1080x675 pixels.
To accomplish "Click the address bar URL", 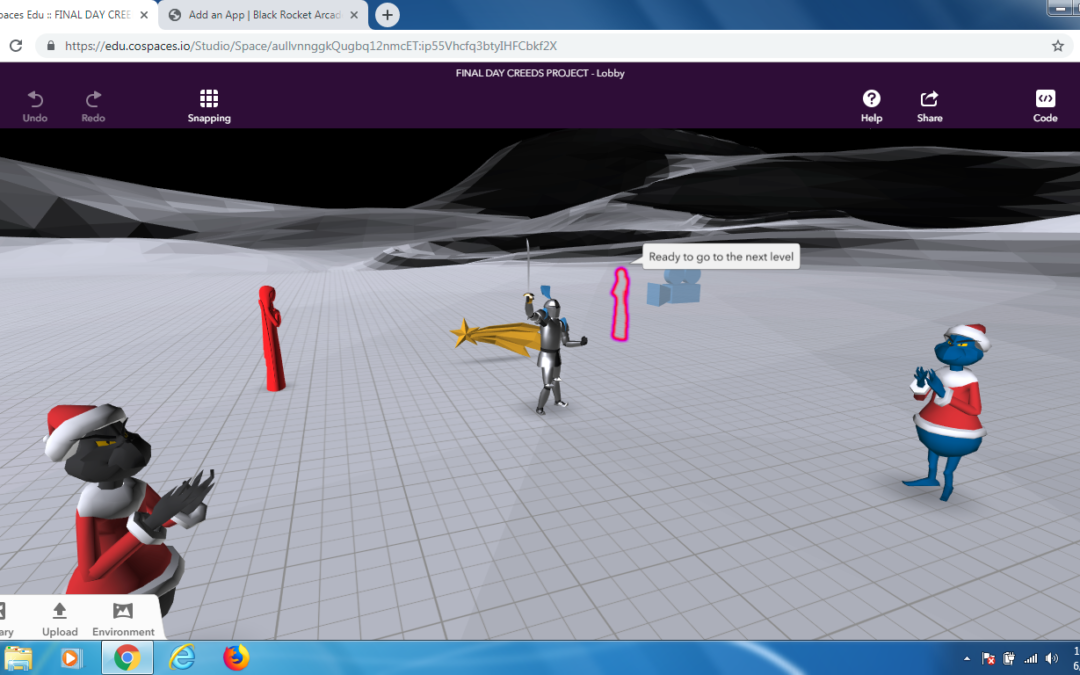I will point(311,46).
